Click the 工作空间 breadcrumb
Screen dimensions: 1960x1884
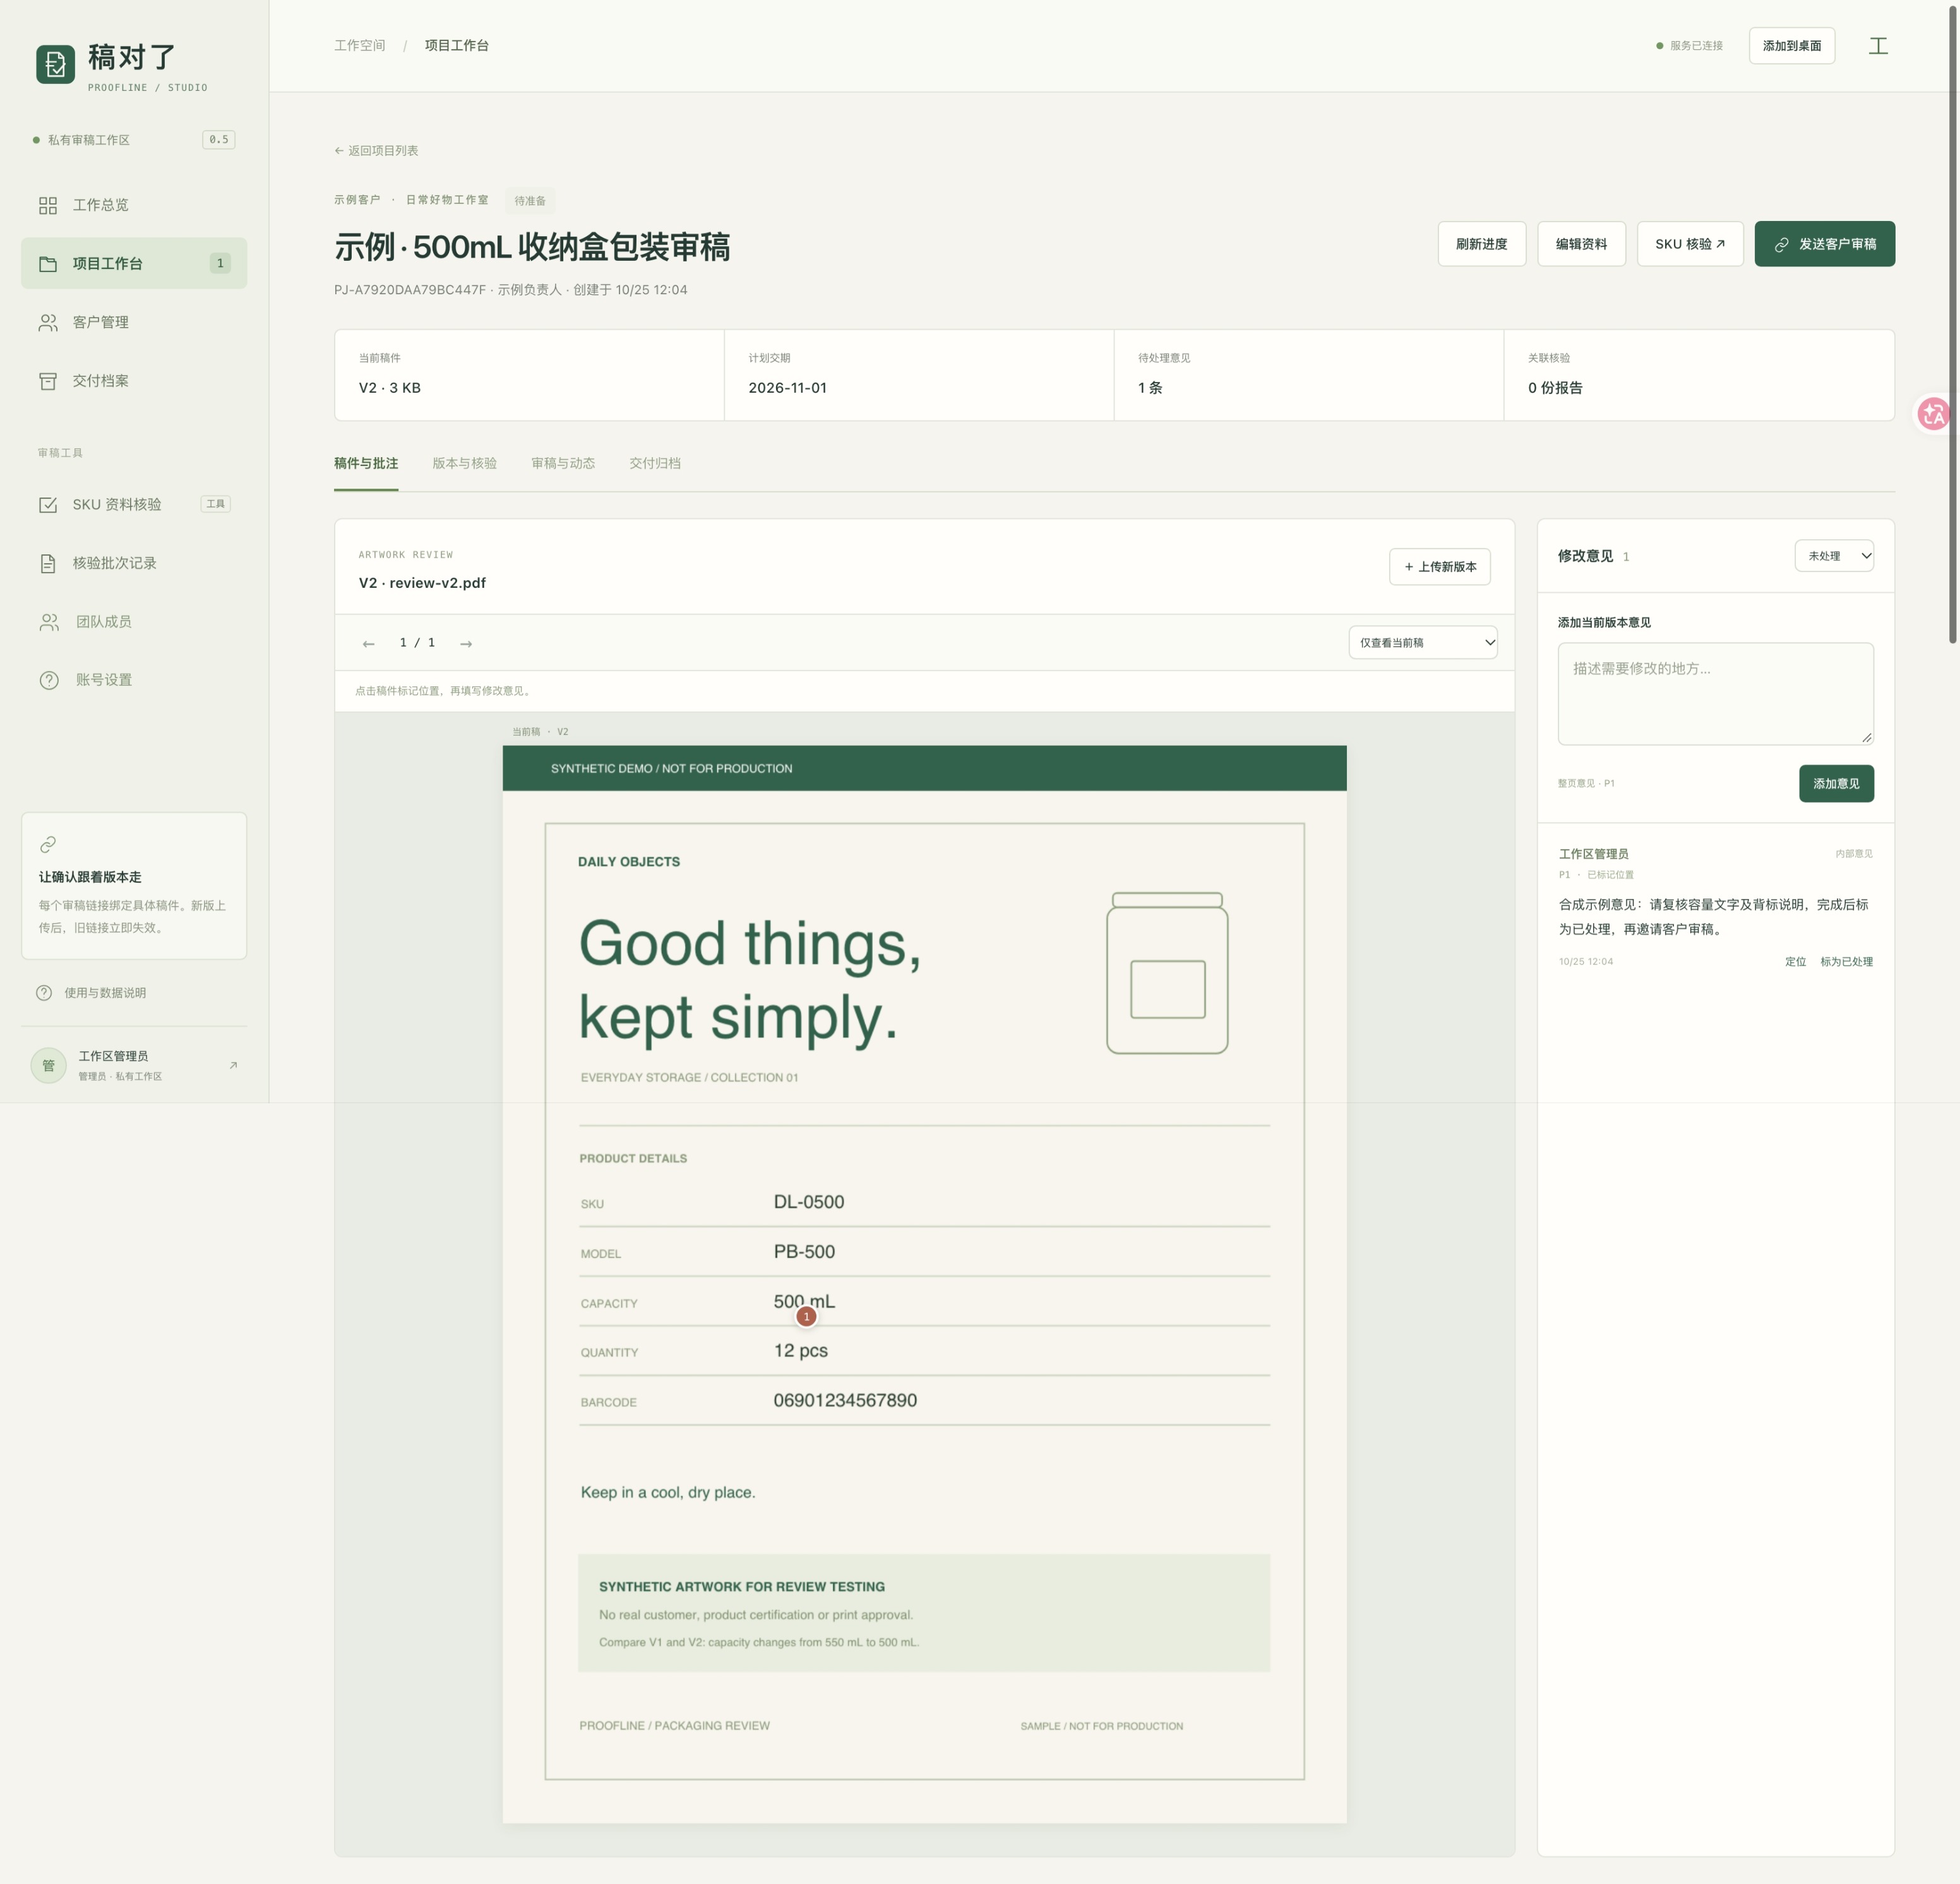point(360,45)
